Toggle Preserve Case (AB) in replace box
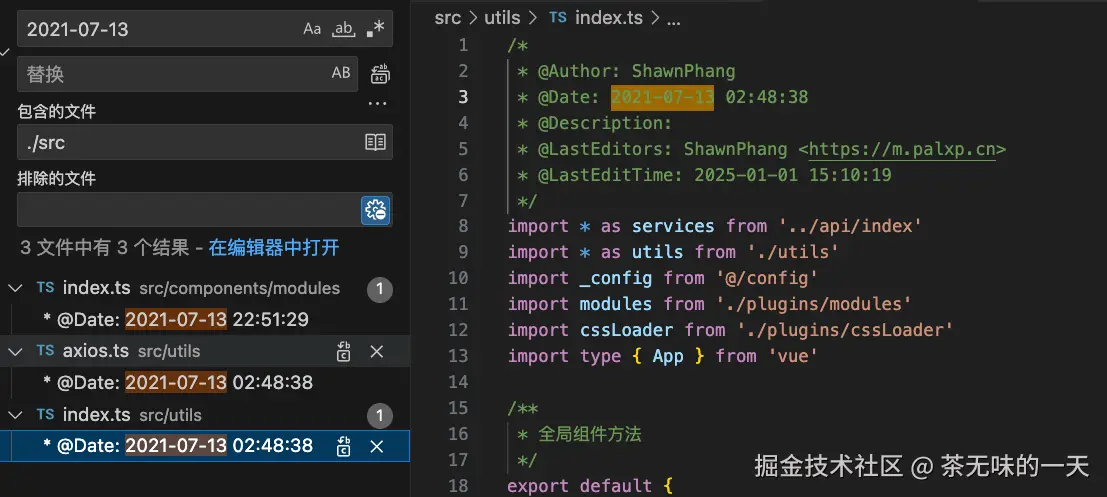 pyautogui.click(x=341, y=73)
